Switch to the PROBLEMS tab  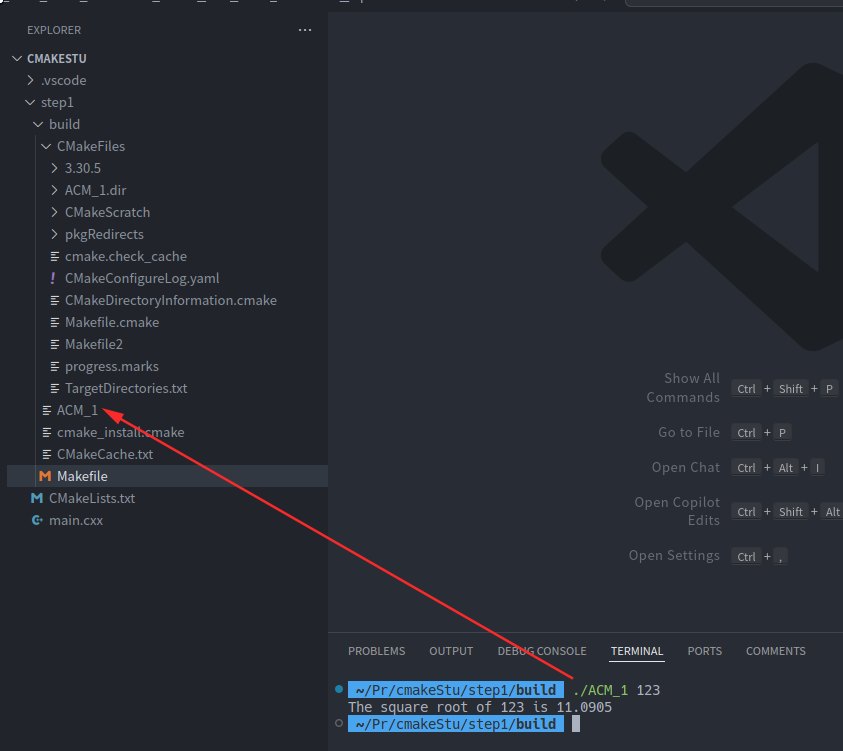coord(376,651)
